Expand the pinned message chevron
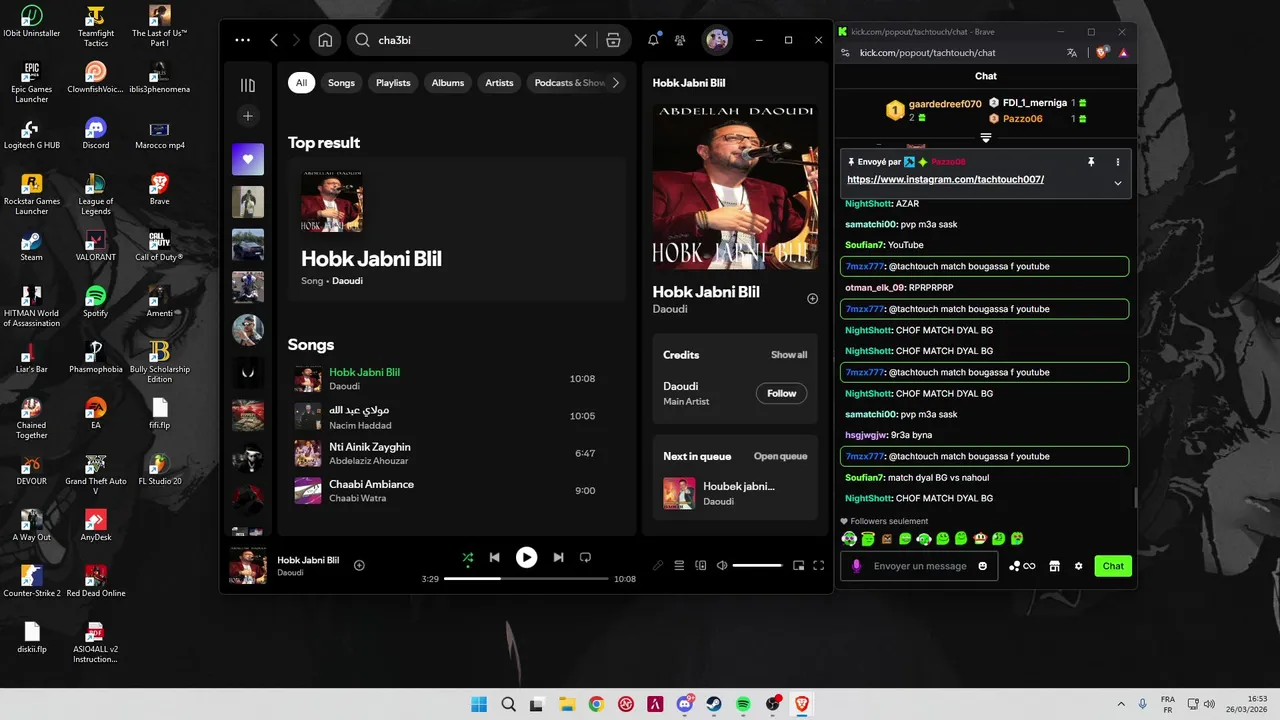The height and width of the screenshot is (720, 1280). click(x=1117, y=183)
